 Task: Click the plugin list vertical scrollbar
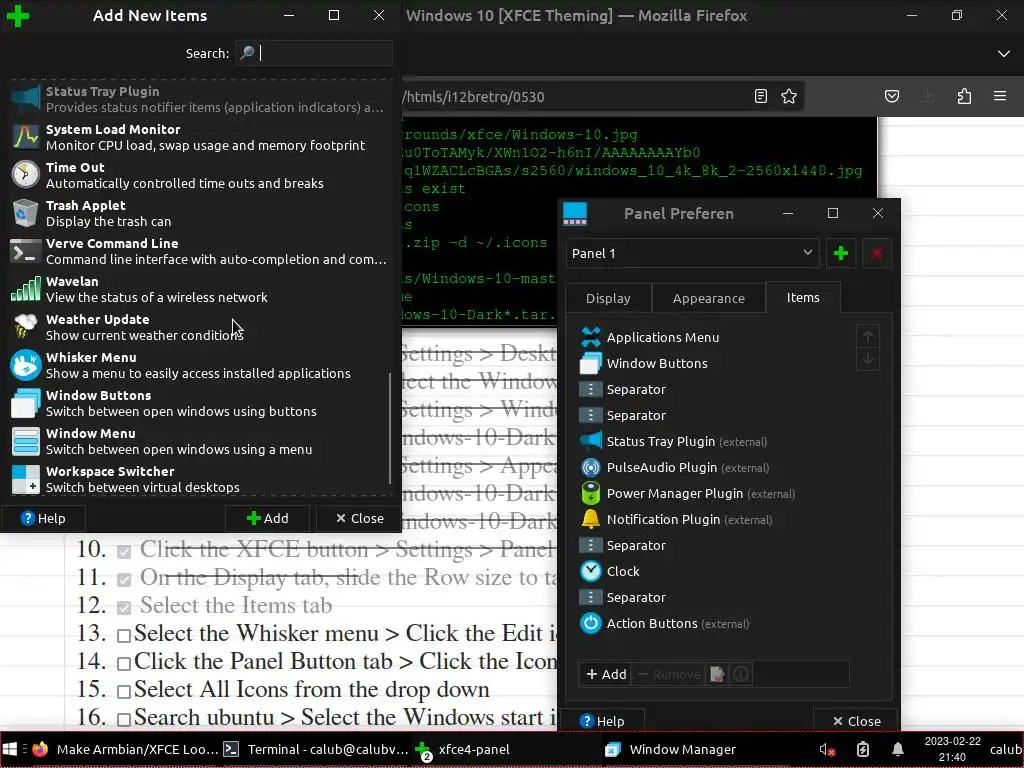[390, 428]
